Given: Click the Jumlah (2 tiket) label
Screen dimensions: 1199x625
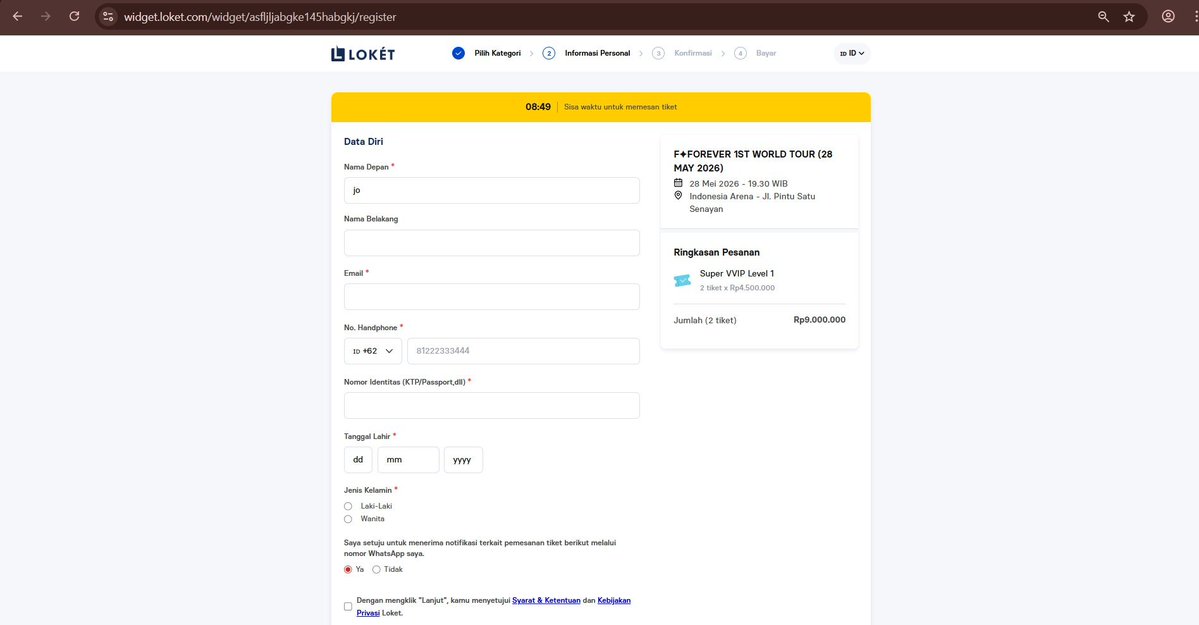Looking at the screenshot, I should click(705, 321).
